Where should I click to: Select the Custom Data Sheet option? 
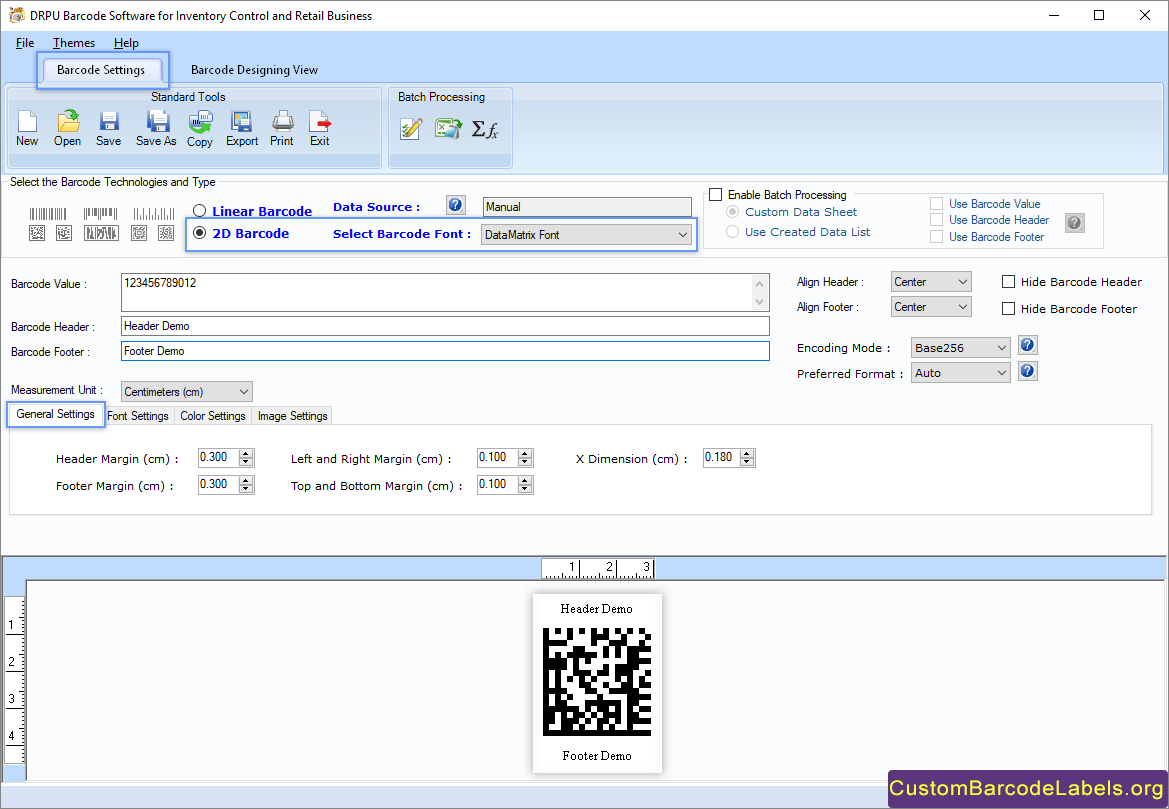point(732,212)
